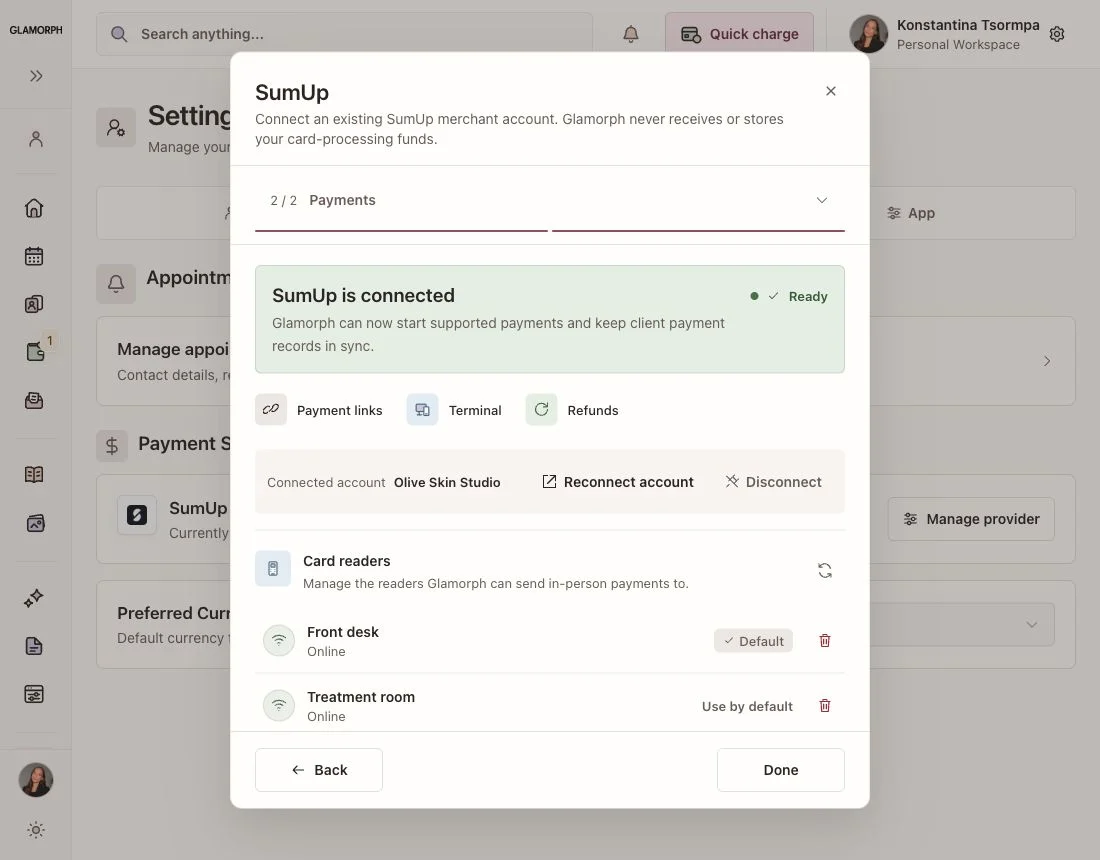Screen dimensions: 1100x860
Task: Click the Payment links chain icon
Action: 271,410
